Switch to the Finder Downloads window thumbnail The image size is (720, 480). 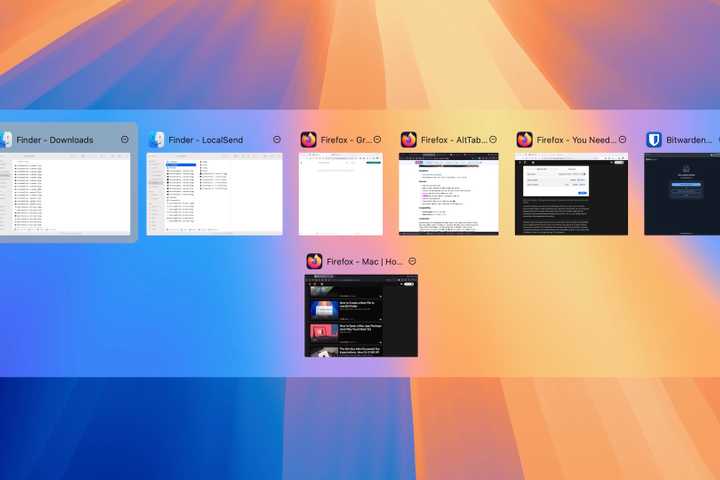click(x=66, y=194)
